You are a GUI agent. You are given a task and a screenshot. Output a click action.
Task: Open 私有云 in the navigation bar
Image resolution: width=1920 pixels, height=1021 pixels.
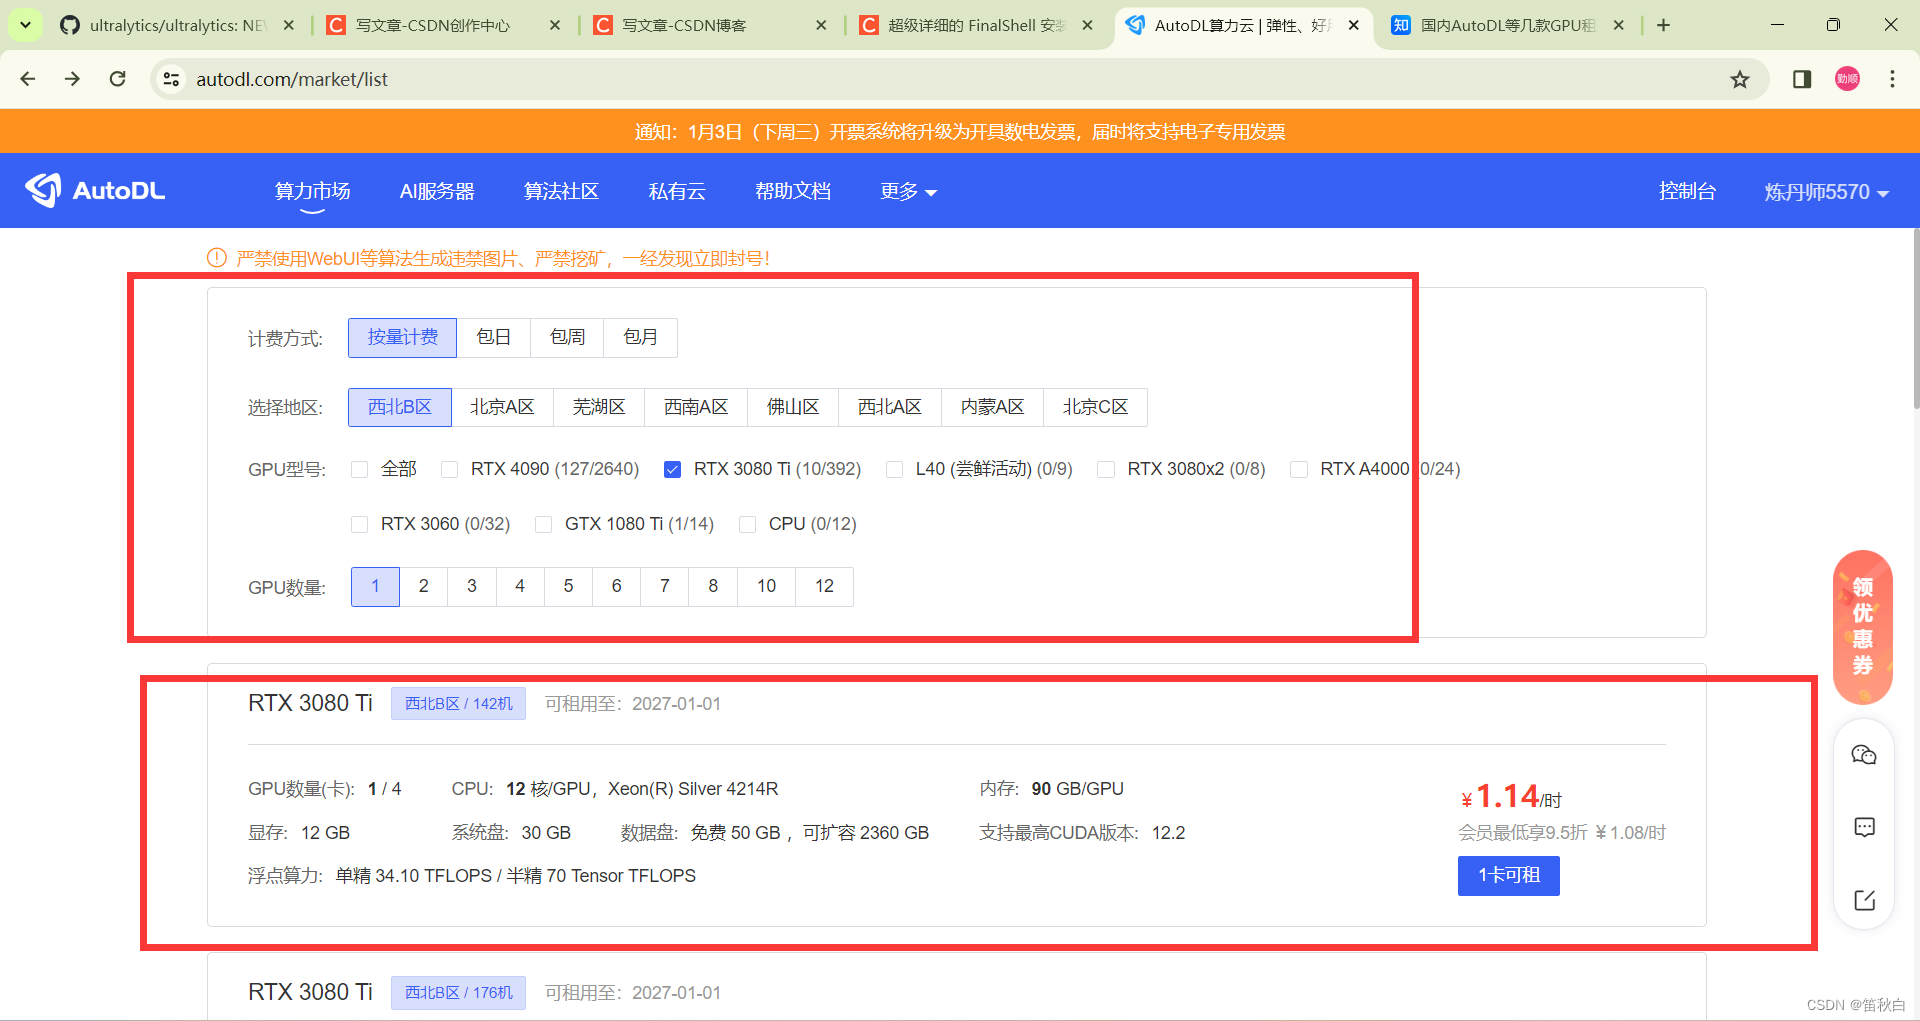click(x=677, y=191)
